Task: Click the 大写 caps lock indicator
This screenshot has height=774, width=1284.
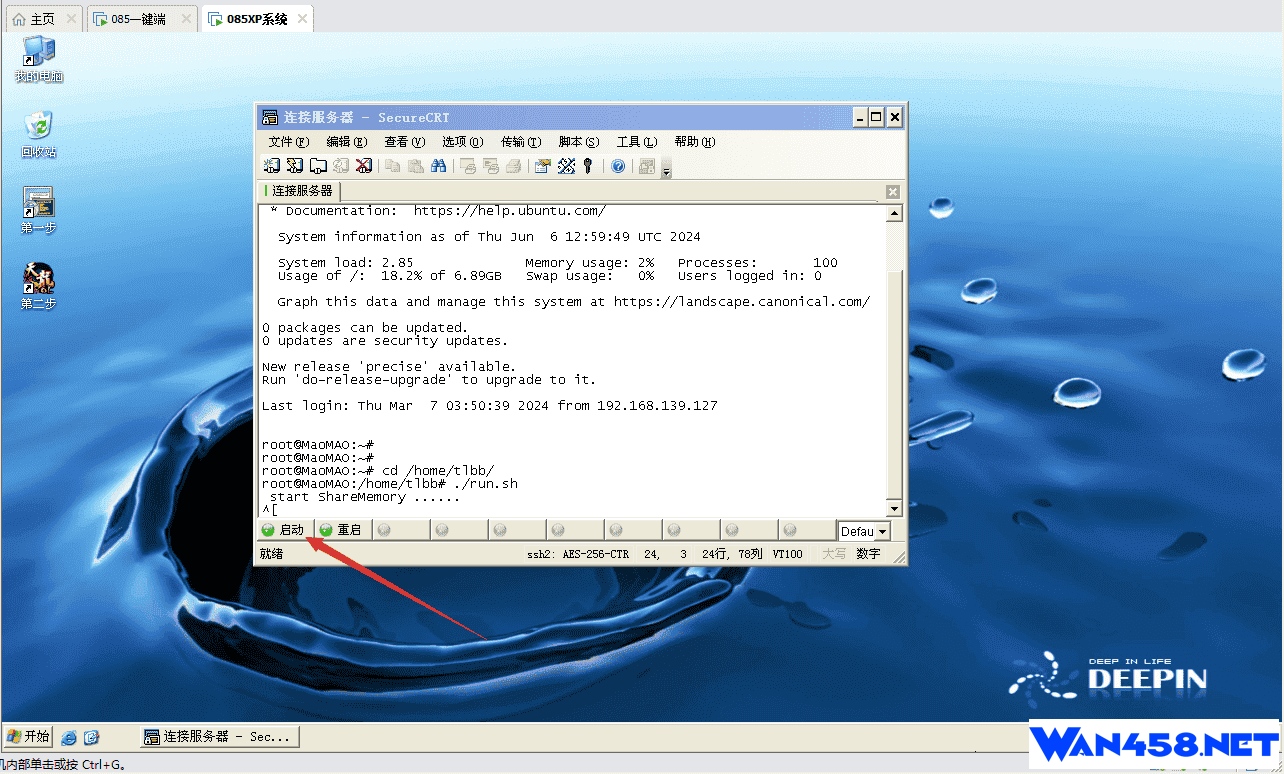Action: tap(834, 554)
